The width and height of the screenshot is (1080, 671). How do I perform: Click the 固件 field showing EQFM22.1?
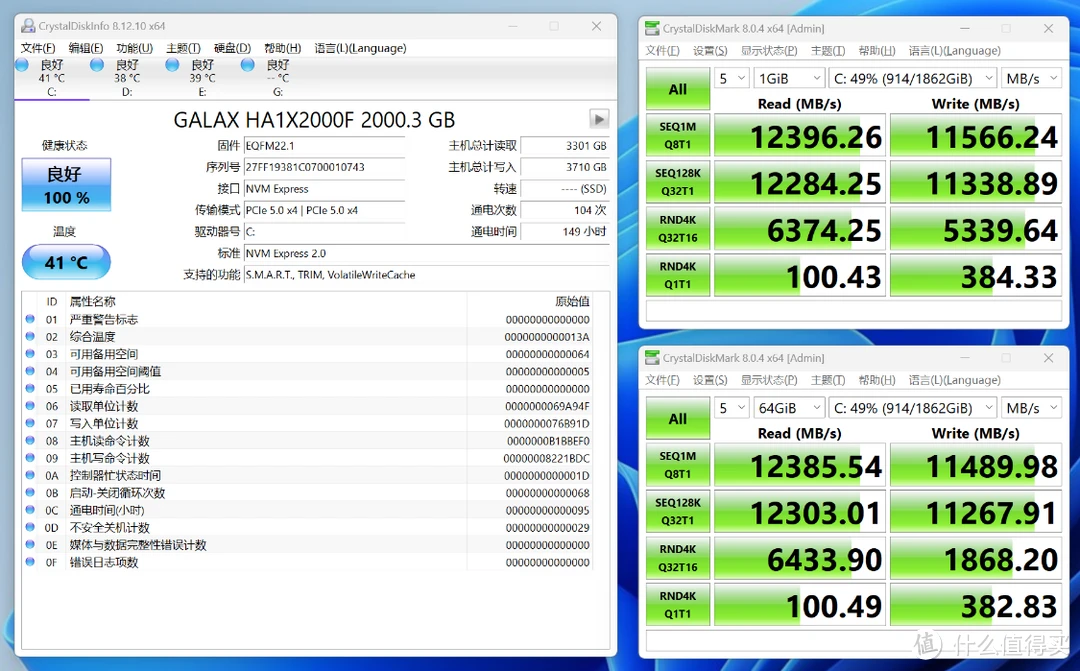[x=324, y=145]
